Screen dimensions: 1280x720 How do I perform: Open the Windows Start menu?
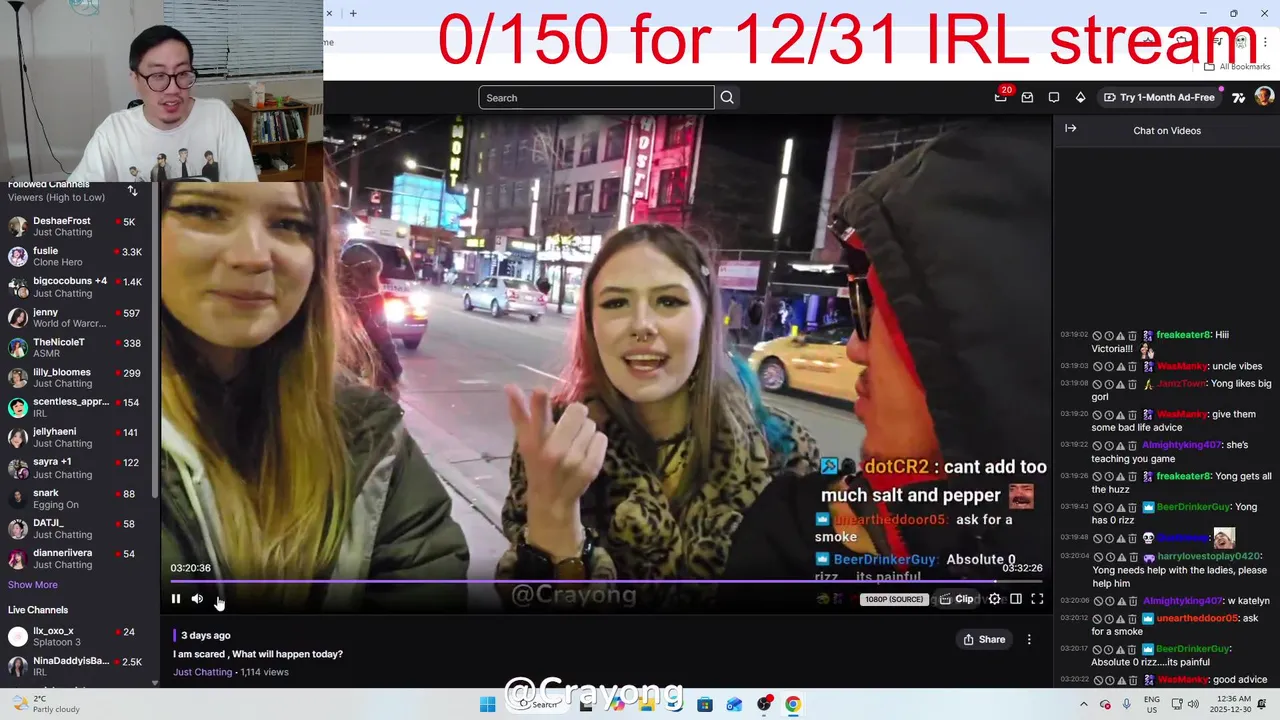(487, 704)
